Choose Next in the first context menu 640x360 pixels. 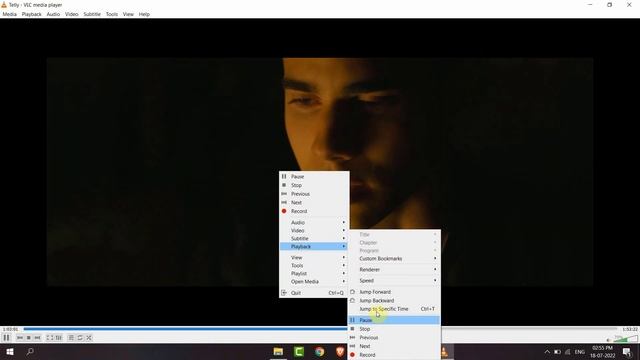pos(314,202)
